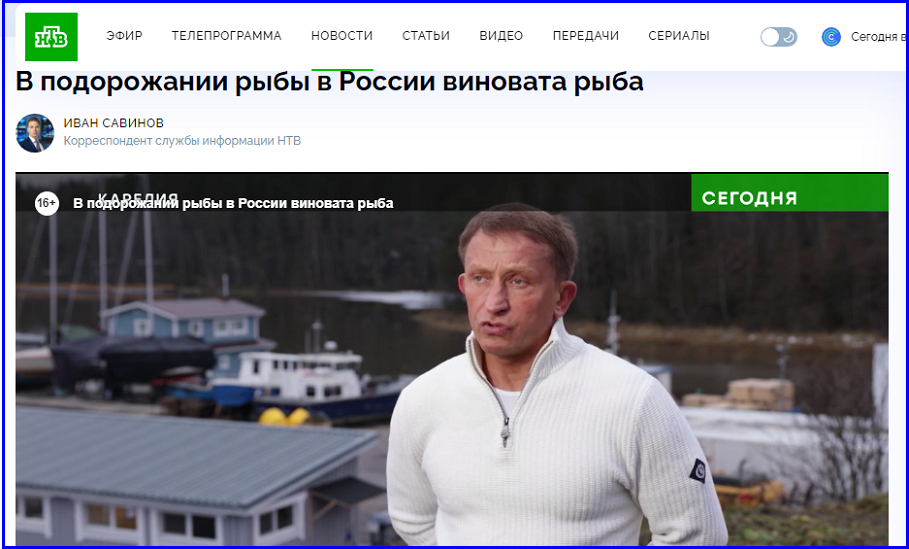The image size is (909, 549).
Task: Toggle the dark mode moon switch
Action: tap(779, 37)
